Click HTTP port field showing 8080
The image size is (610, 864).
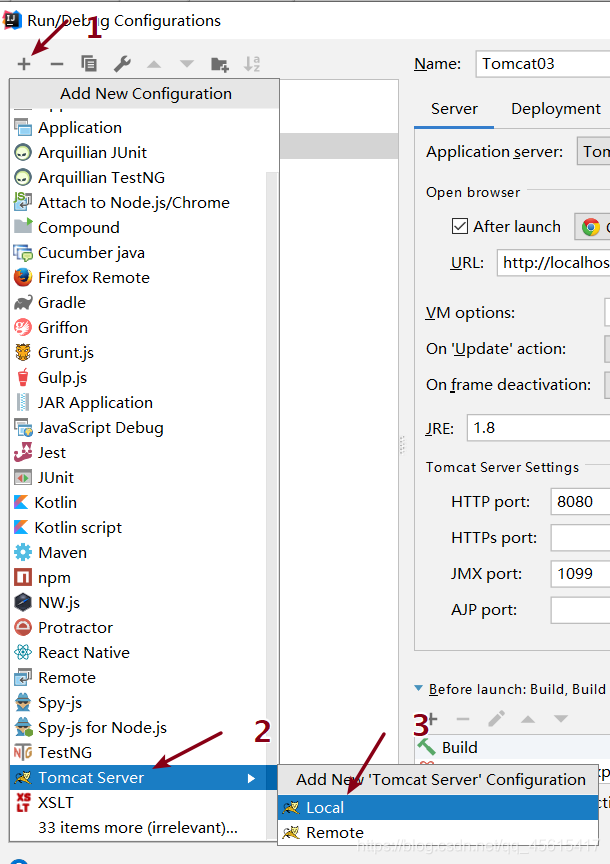(580, 501)
